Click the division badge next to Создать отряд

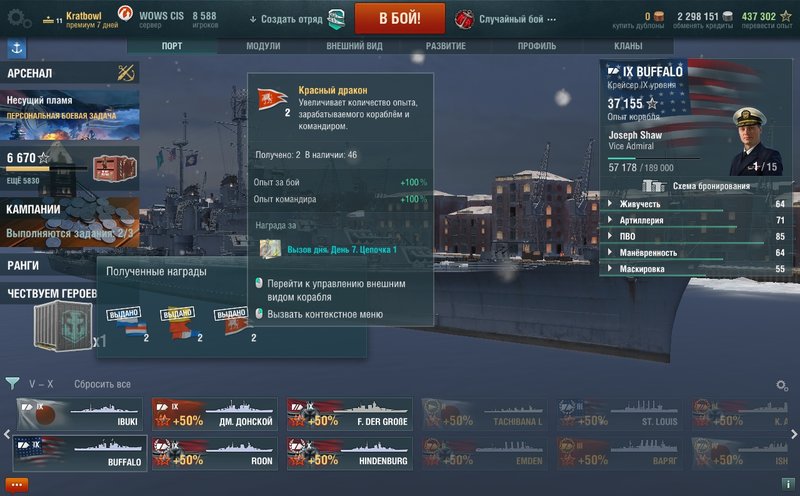tap(336, 19)
